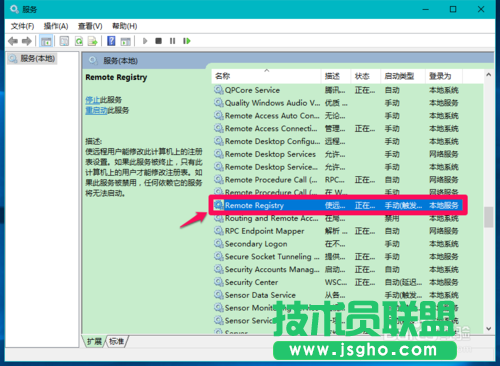Switch to the 扩展 tab
The width and height of the screenshot is (500, 366).
click(x=94, y=341)
